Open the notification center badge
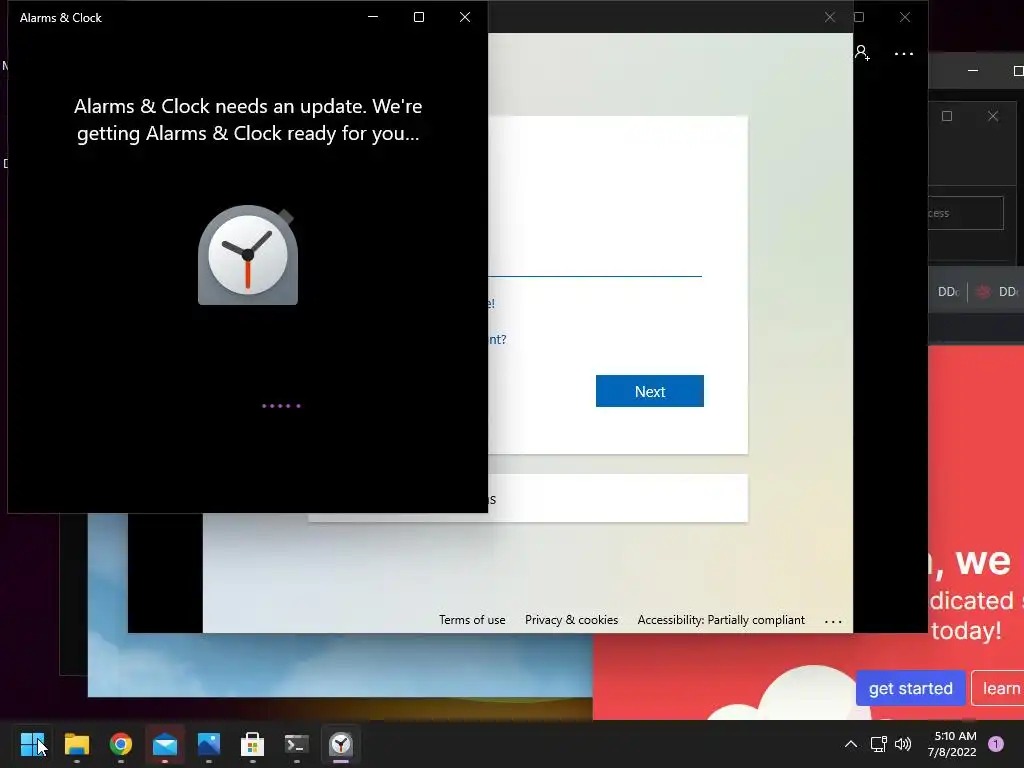The image size is (1024, 768). [x=996, y=744]
